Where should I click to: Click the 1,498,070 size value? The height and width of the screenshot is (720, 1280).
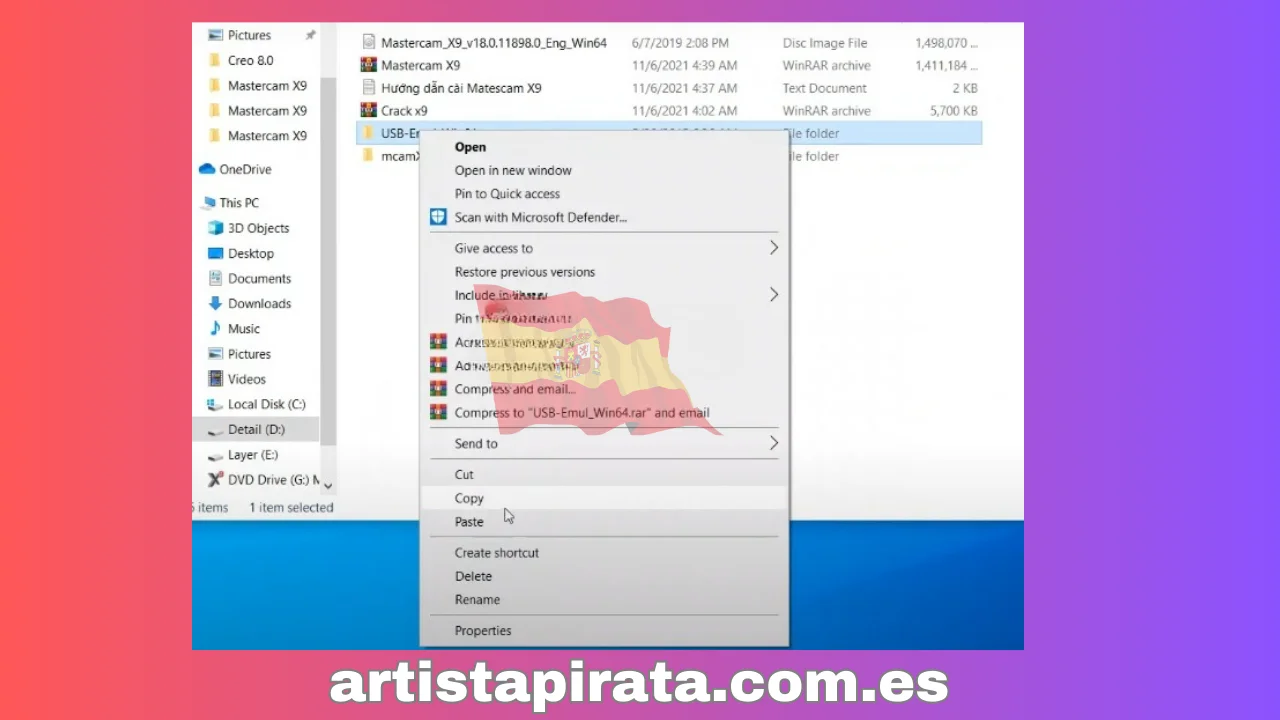(947, 43)
